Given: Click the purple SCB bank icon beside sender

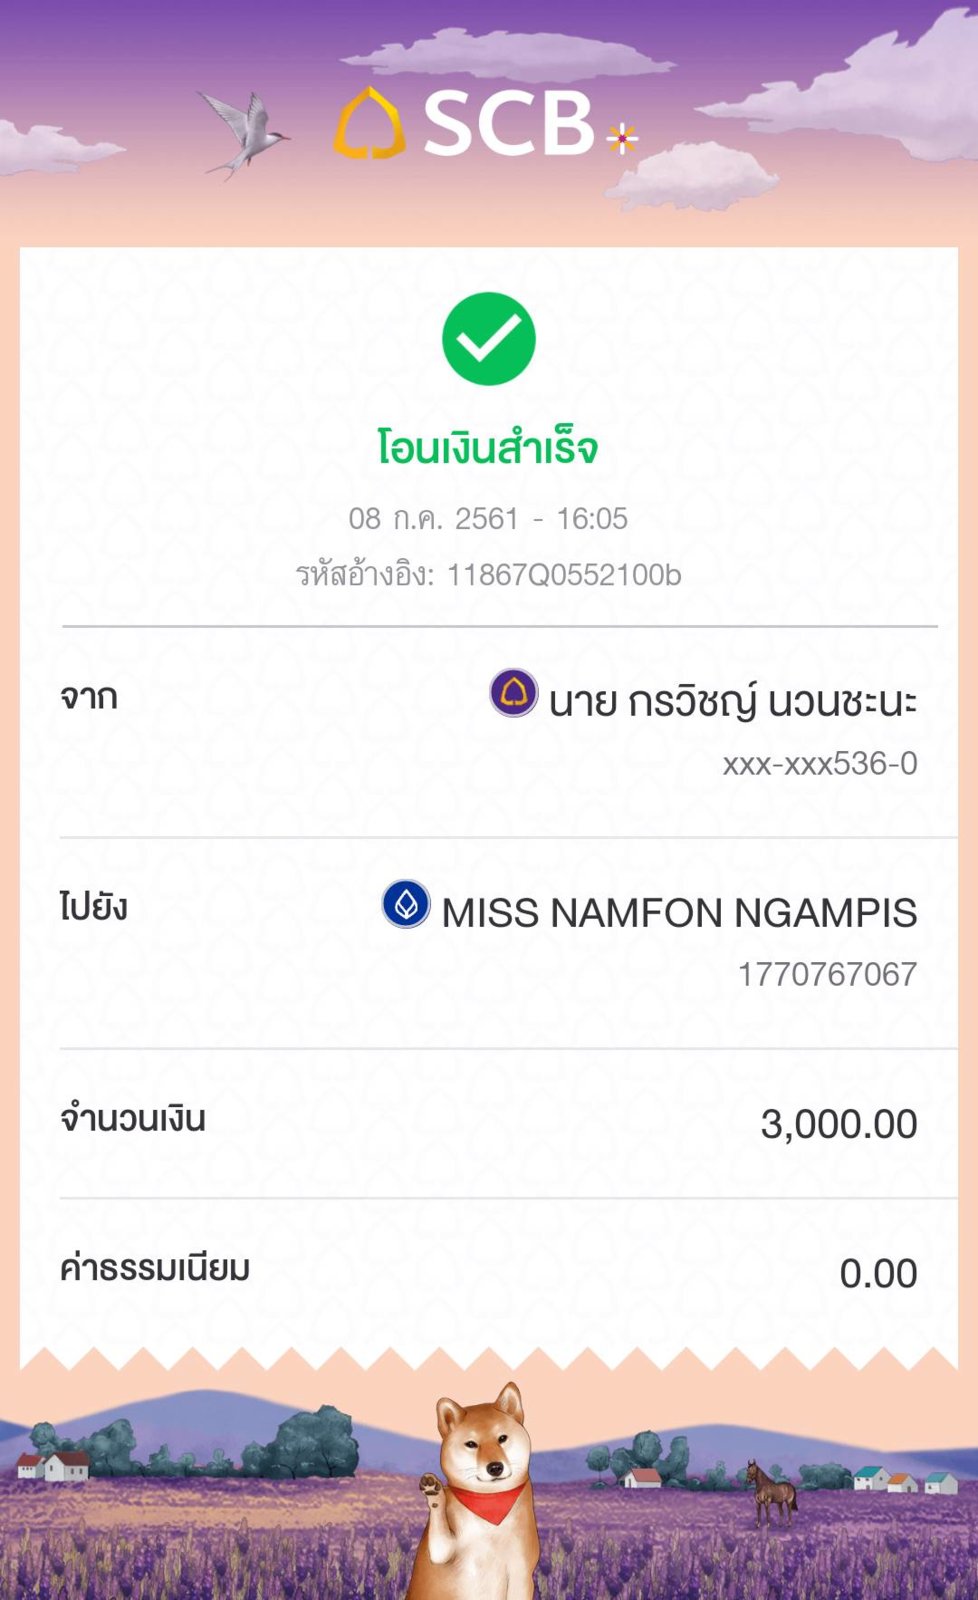Looking at the screenshot, I should 514,693.
